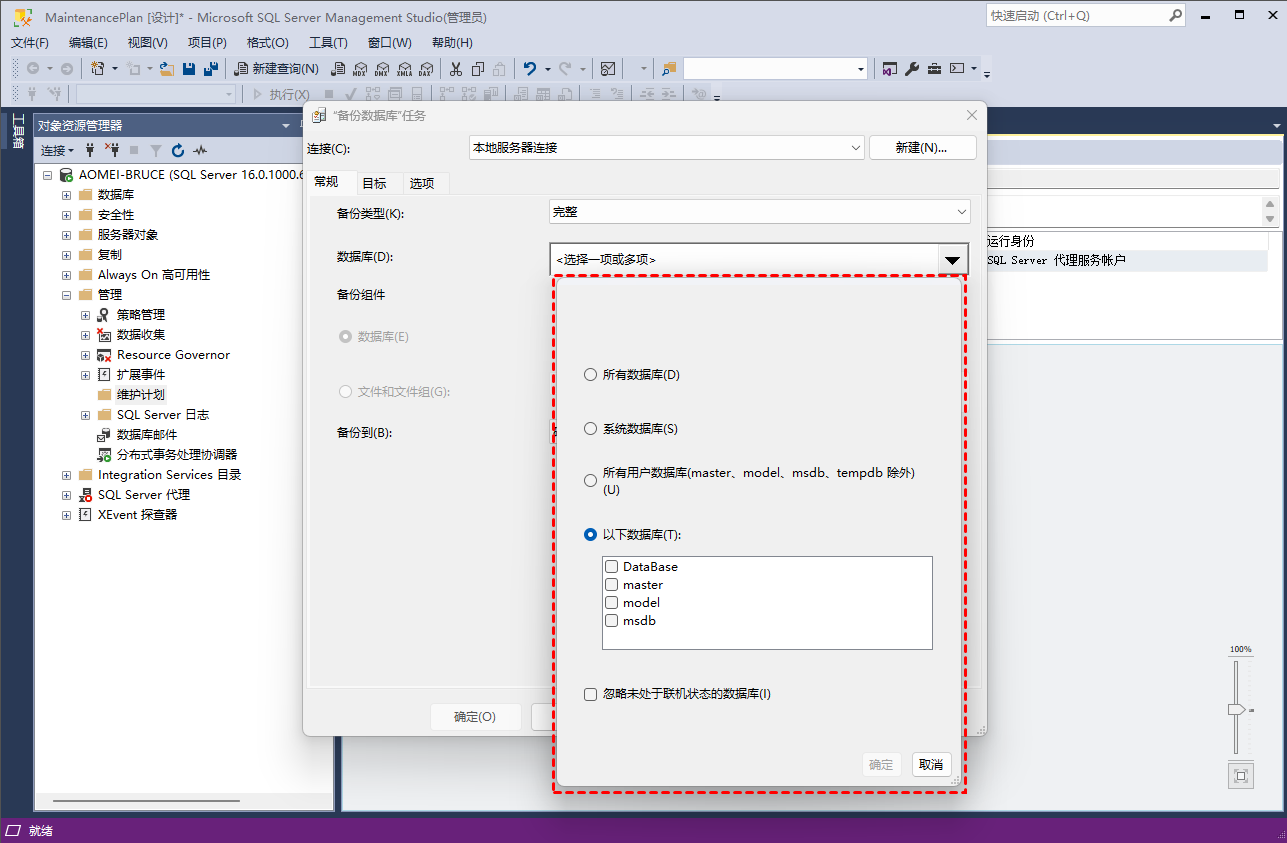Click the Save icon in the toolbar
1287x843 pixels.
click(x=189, y=69)
